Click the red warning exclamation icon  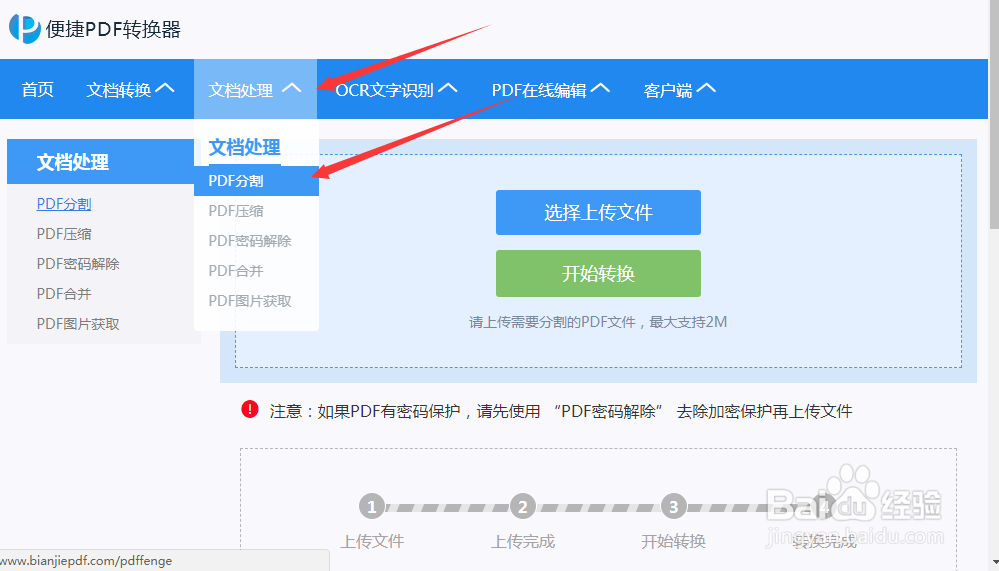[x=250, y=409]
